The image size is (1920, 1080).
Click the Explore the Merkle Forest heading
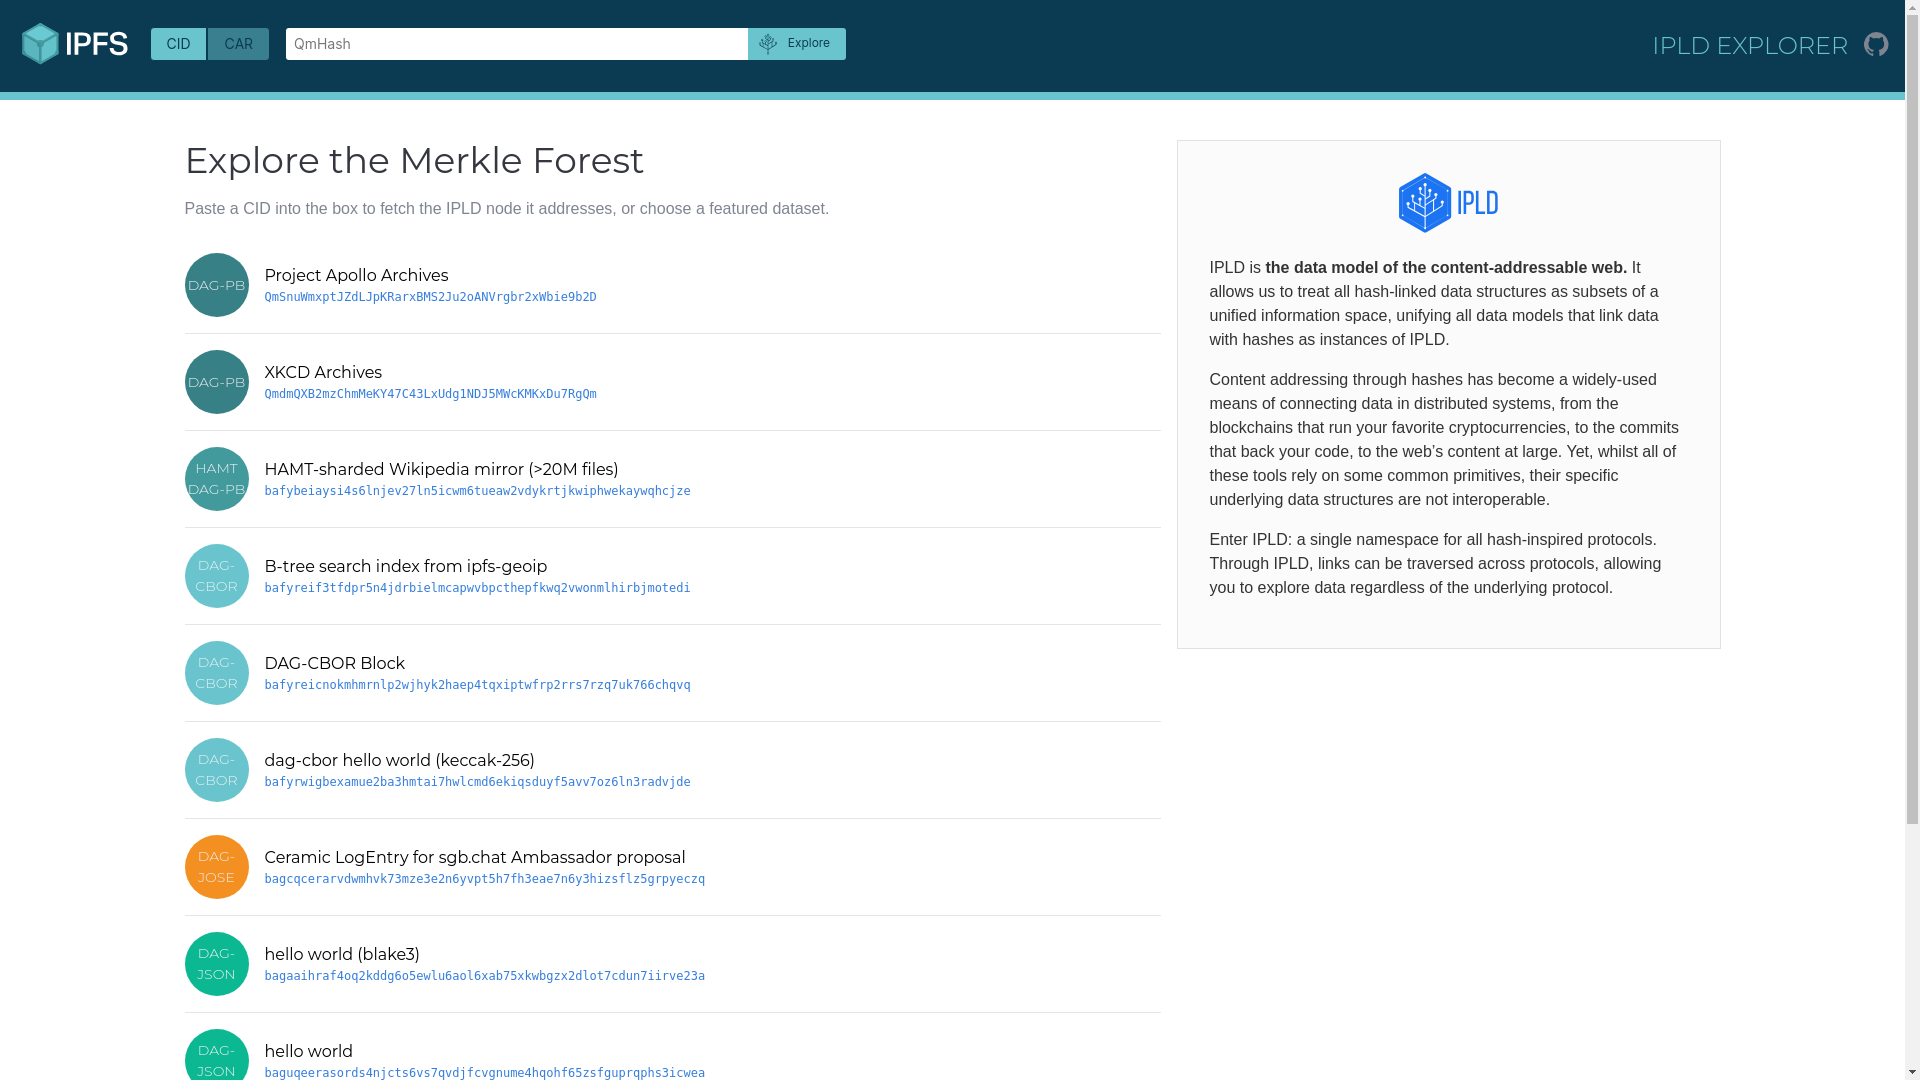tap(414, 160)
